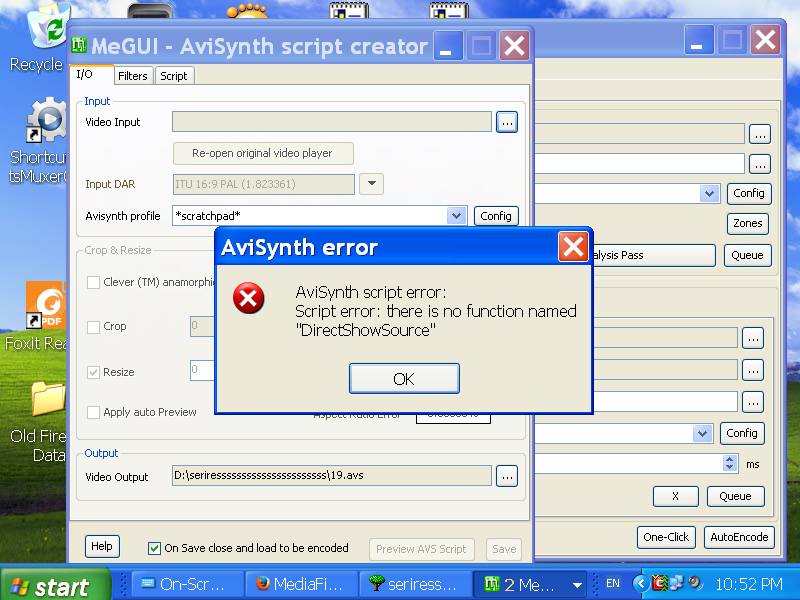Minimize the rear MeGUI main window
800x600 pixels.
tap(698, 40)
